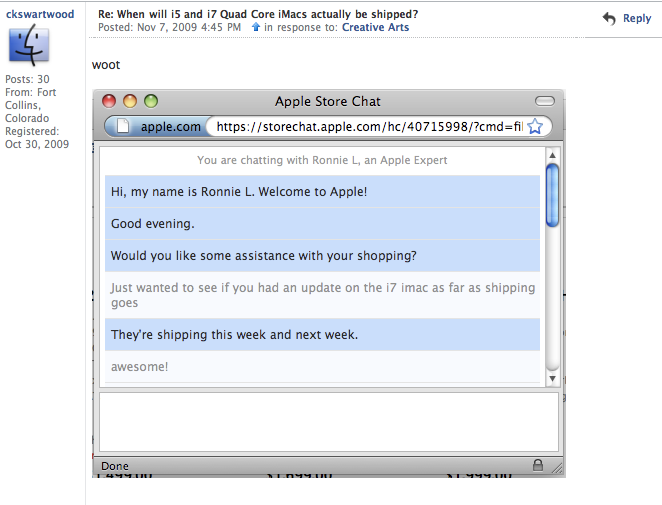
Task: Click 'You are chatting with Ronnie L' header
Action: tap(322, 160)
